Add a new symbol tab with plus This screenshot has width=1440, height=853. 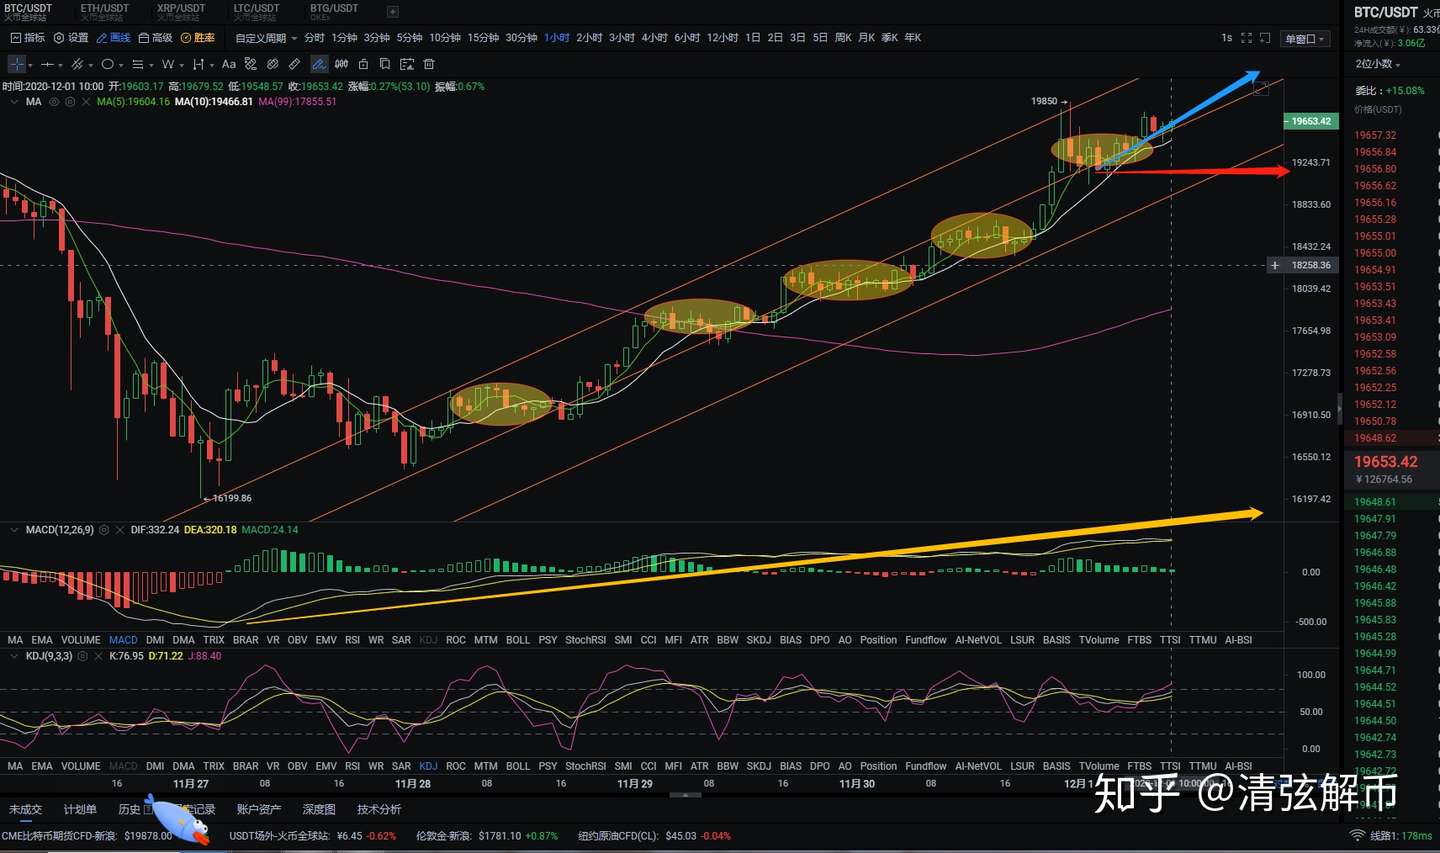(393, 12)
